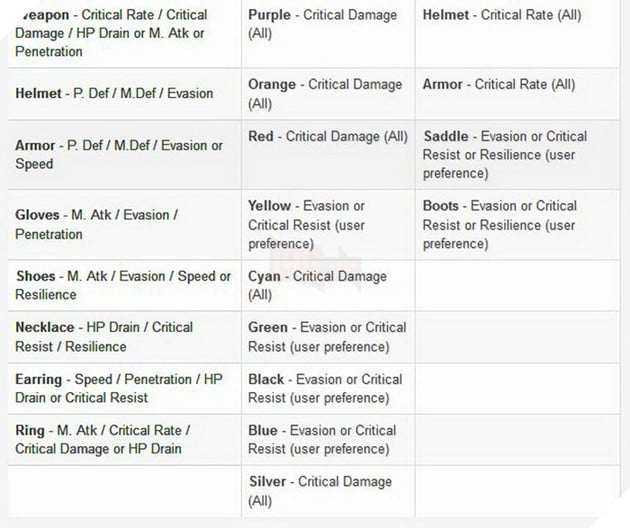Click the Black Evasion cell
Viewport: 630px width, 528px height.
click(328, 388)
